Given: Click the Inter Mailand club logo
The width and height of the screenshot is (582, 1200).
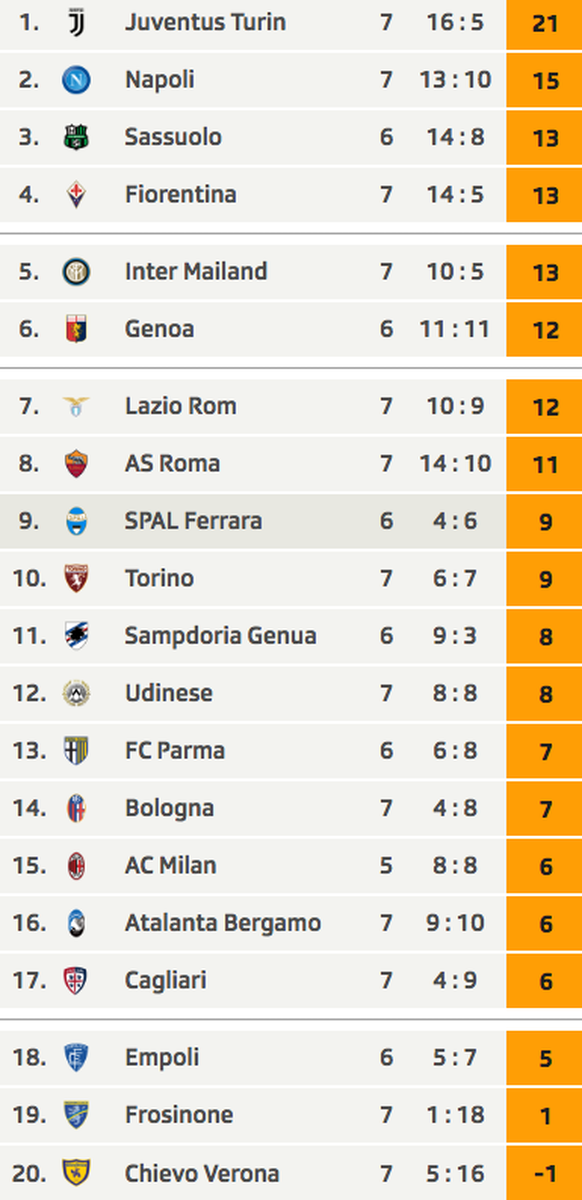Looking at the screenshot, I should (76, 272).
